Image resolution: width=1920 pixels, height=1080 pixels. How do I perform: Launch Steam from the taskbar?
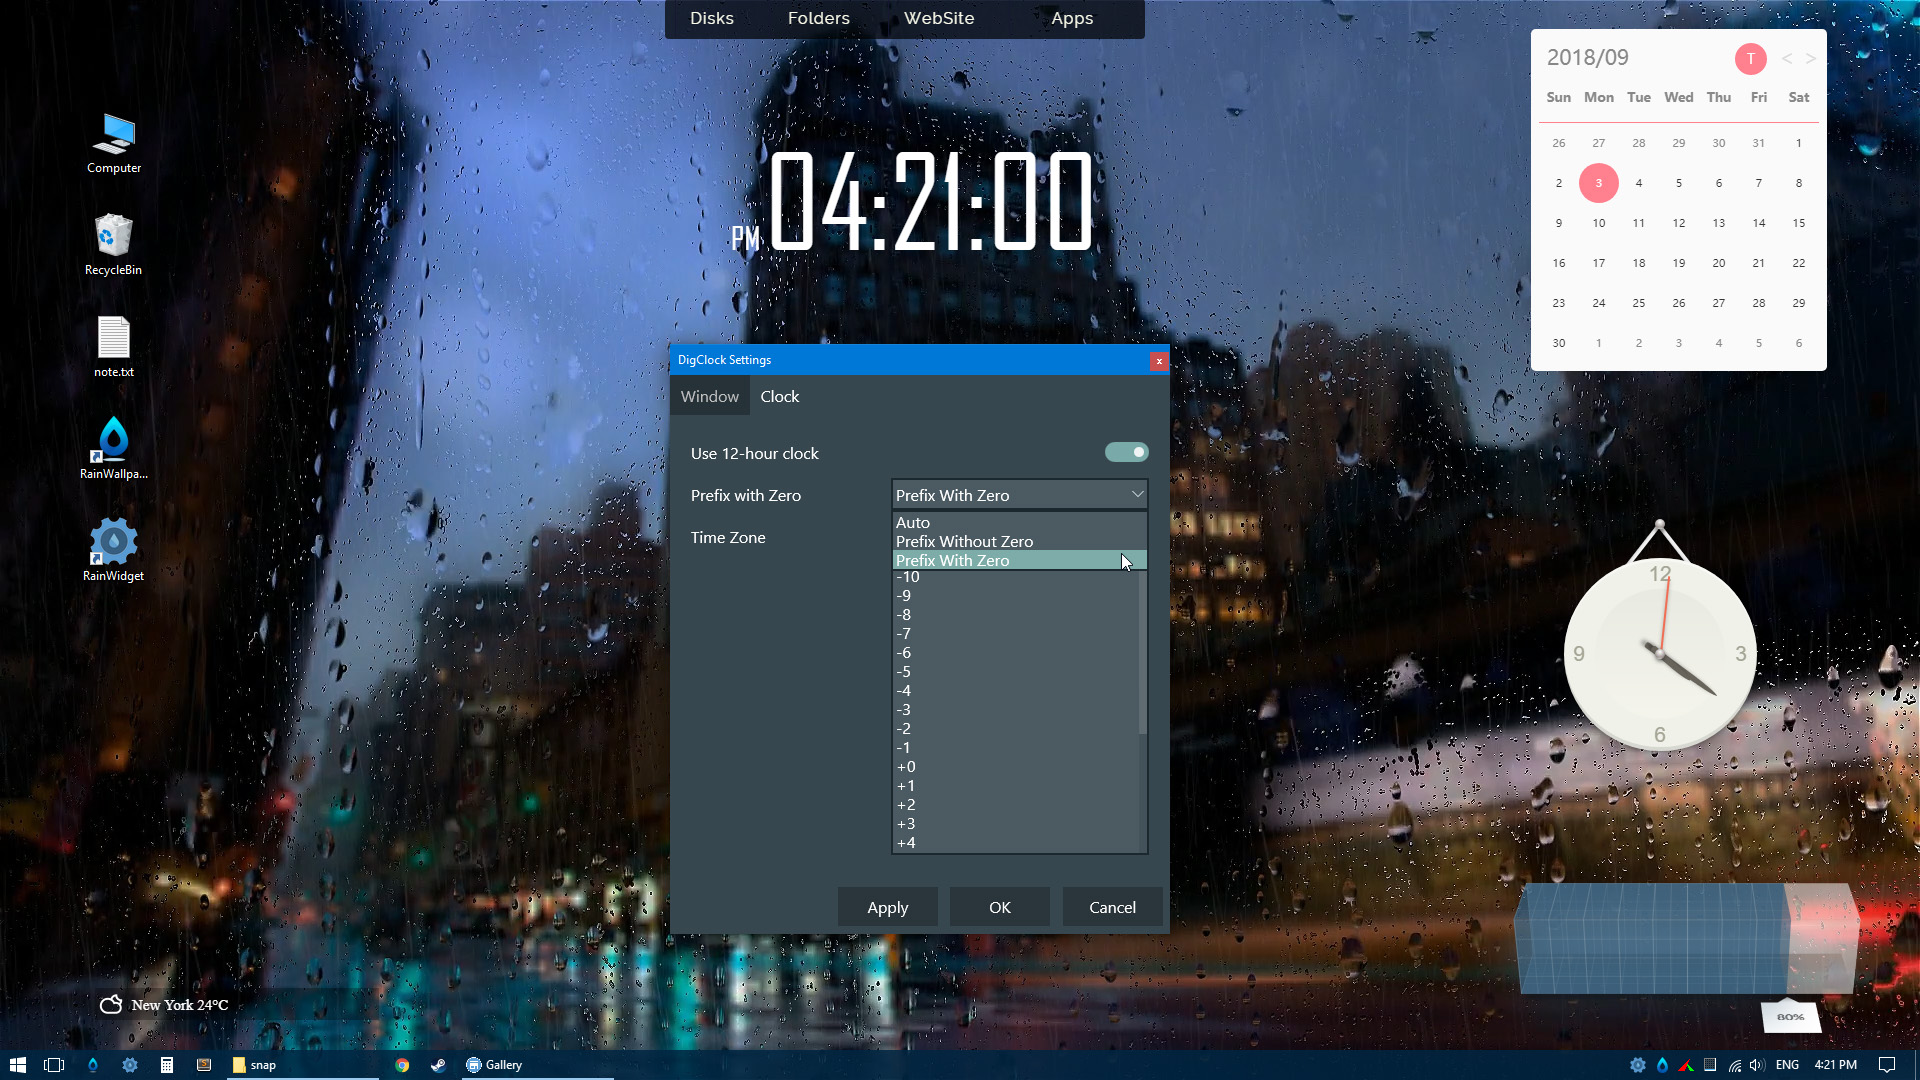coord(438,1064)
